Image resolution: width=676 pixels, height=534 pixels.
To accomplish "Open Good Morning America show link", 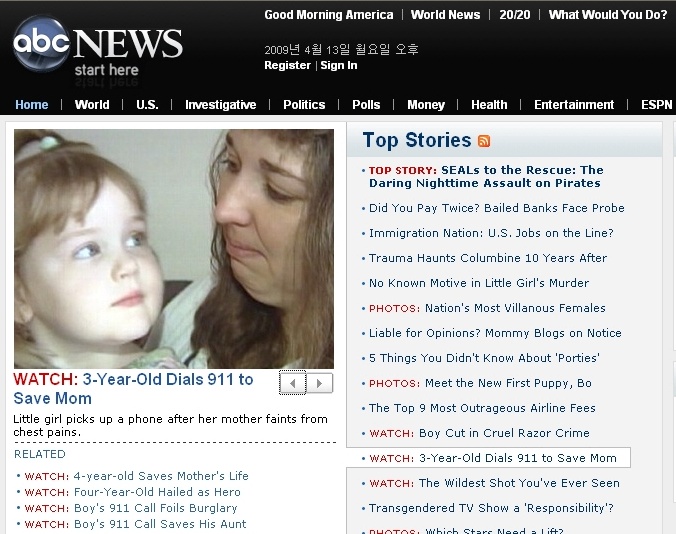I will 329,15.
